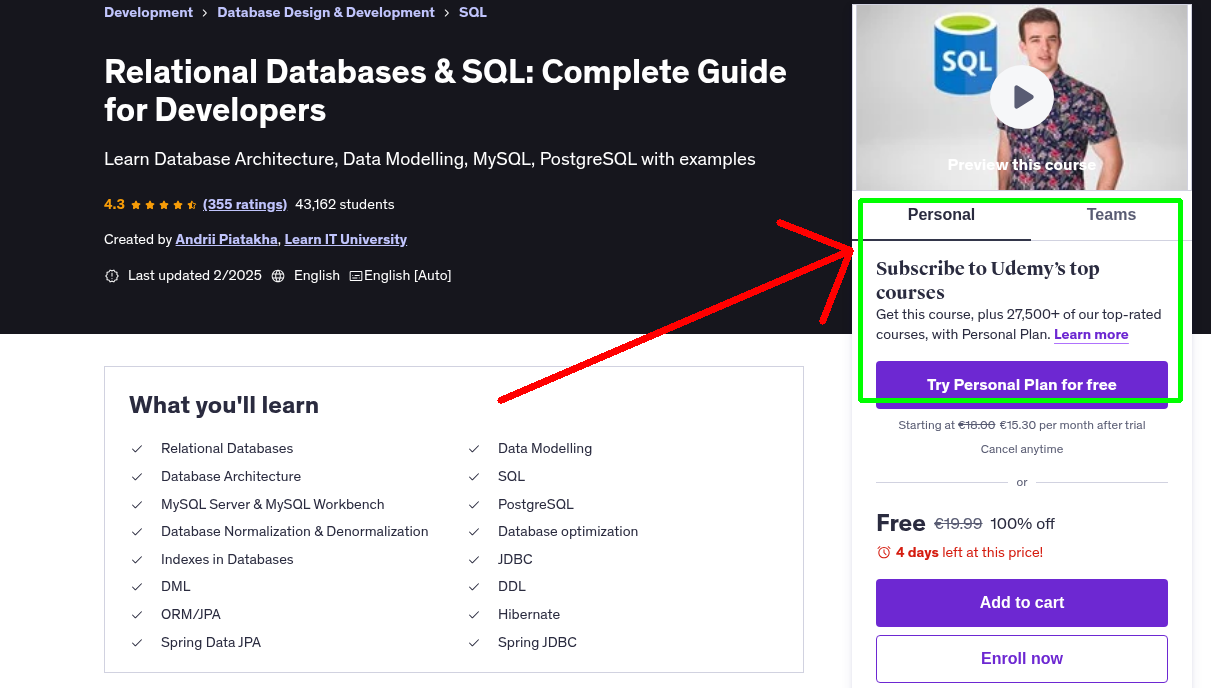Click the globe language icon

(x=278, y=276)
